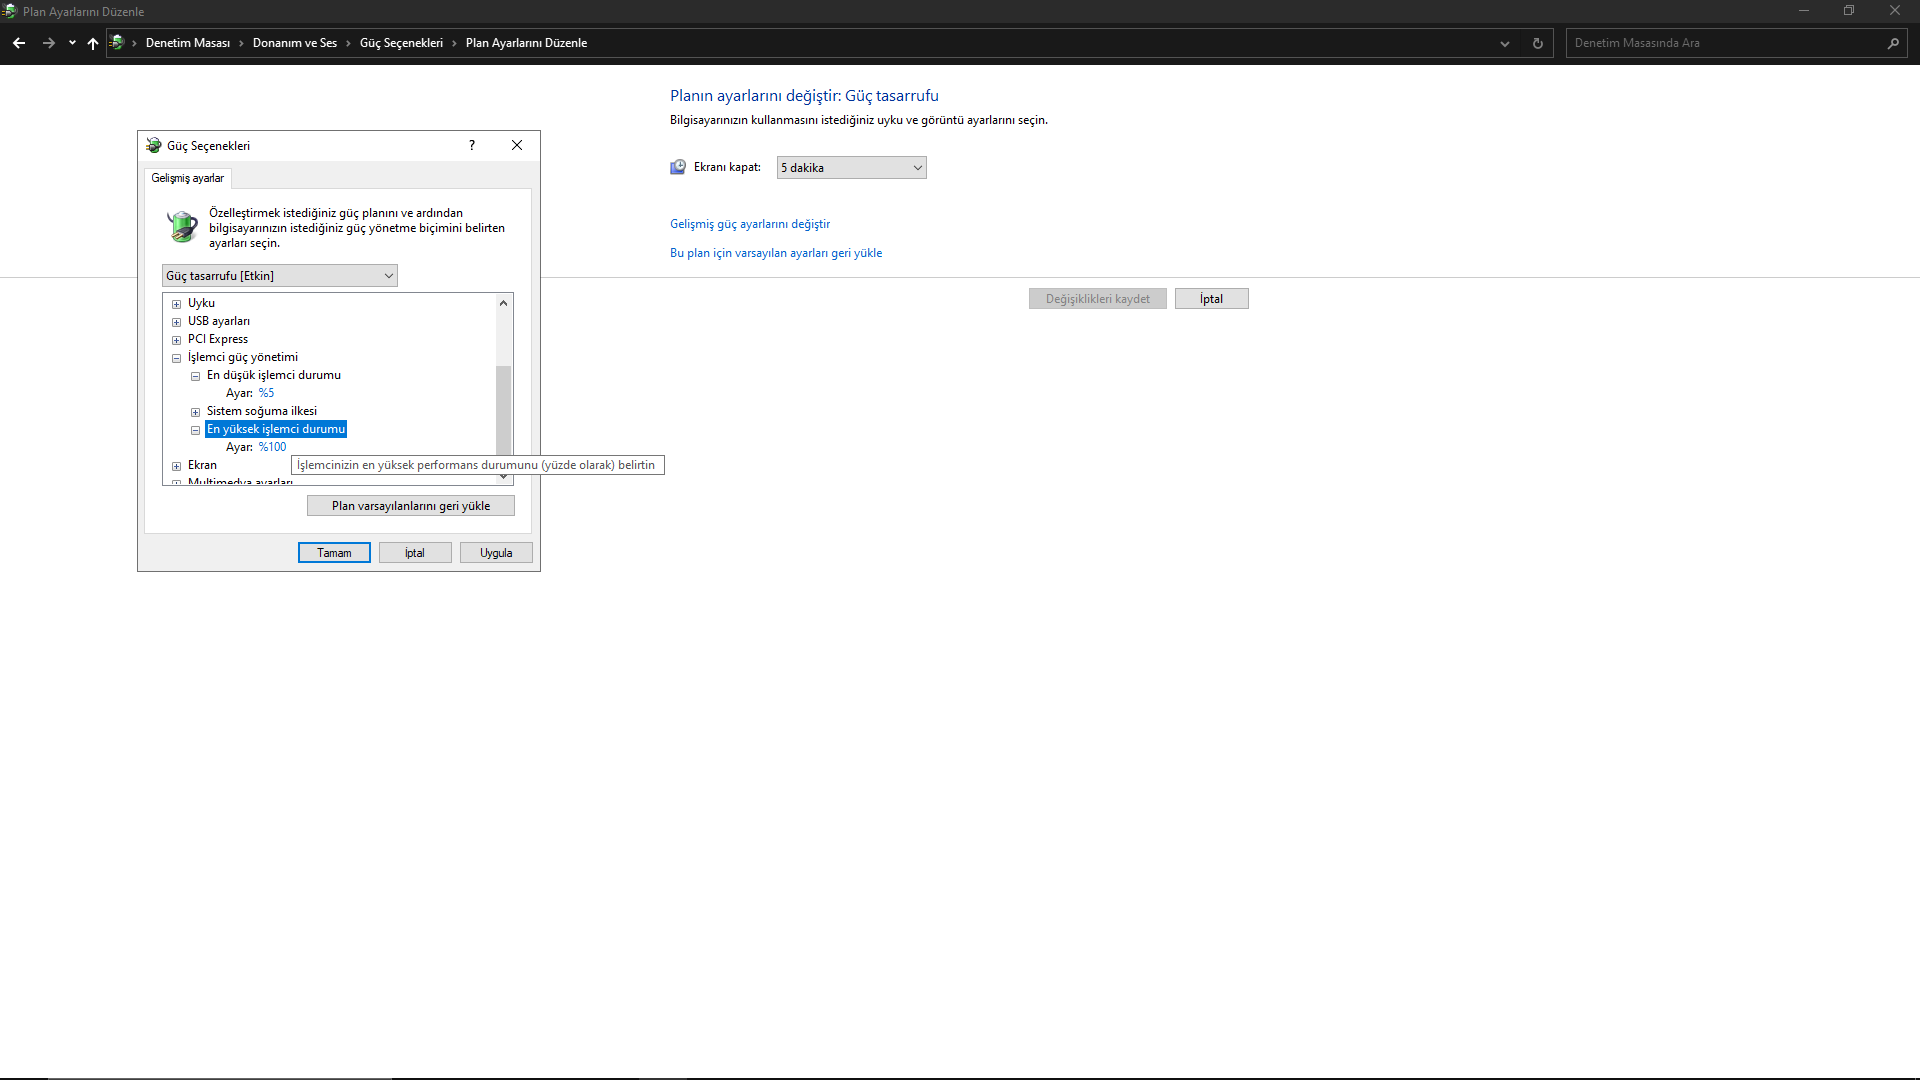
Task: Expand the Uyku tree node
Action: (177, 304)
